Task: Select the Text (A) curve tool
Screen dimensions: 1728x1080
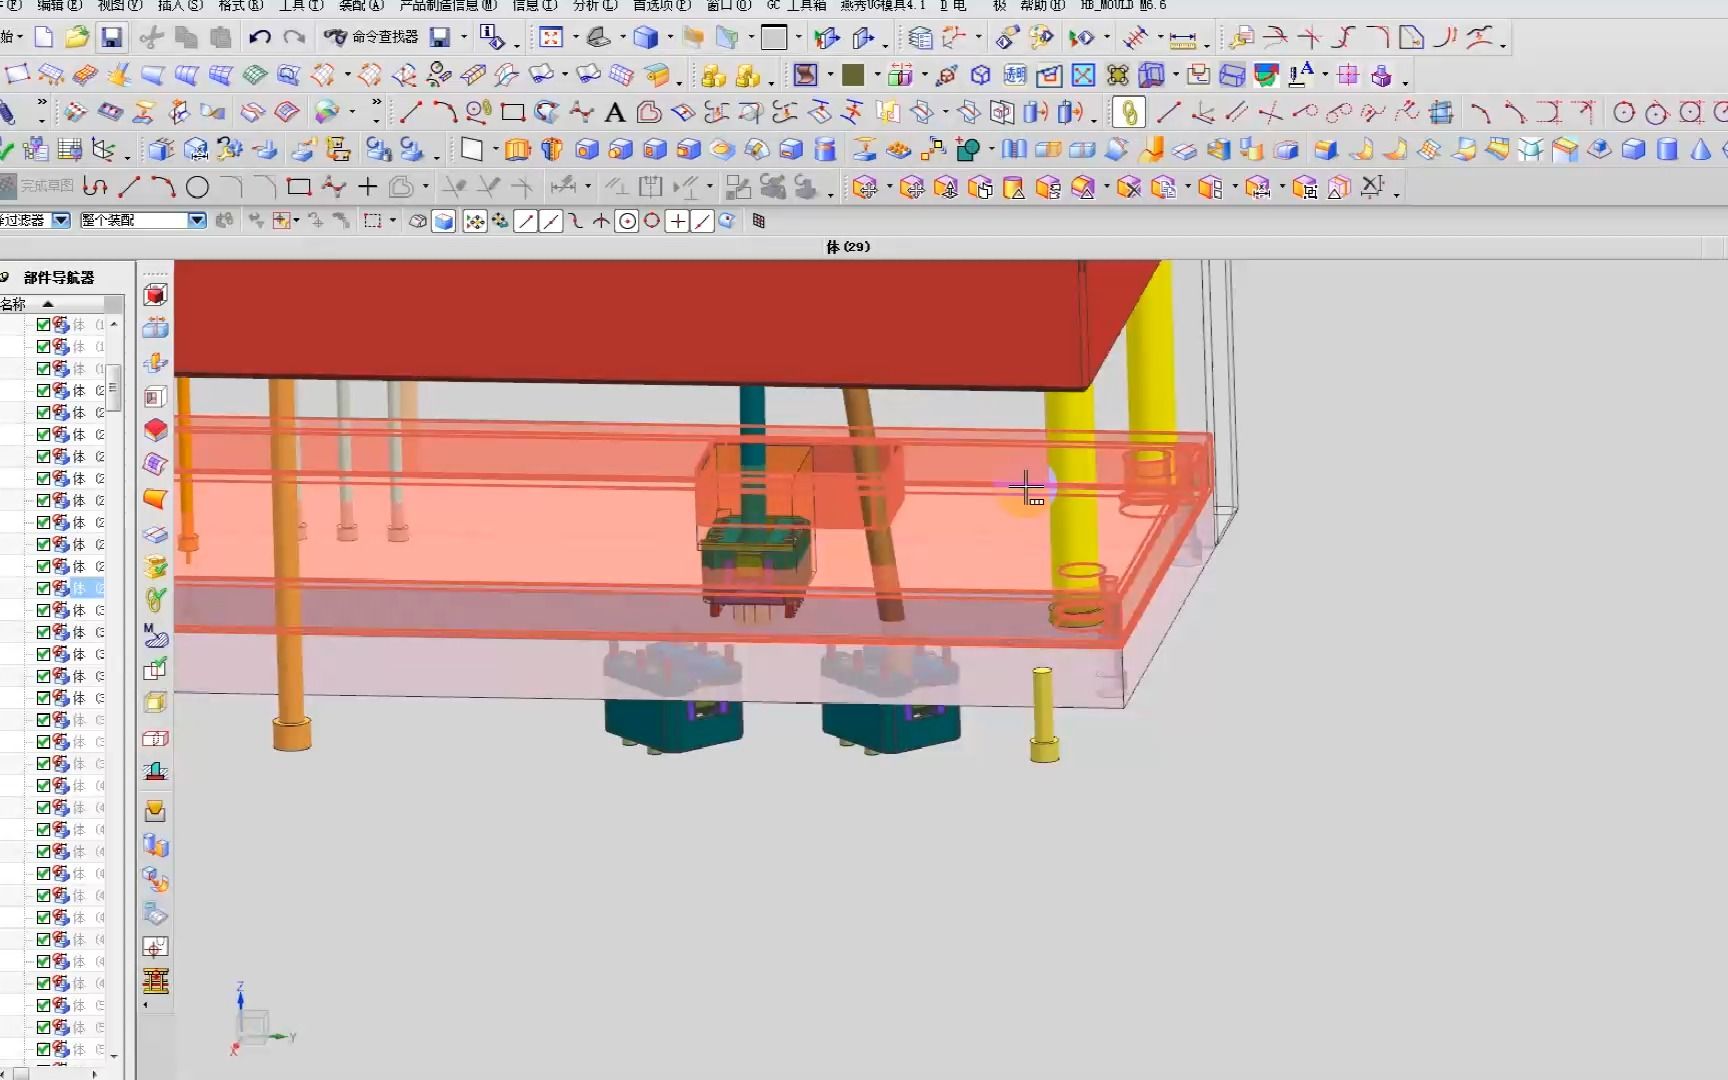Action: pyautogui.click(x=615, y=113)
